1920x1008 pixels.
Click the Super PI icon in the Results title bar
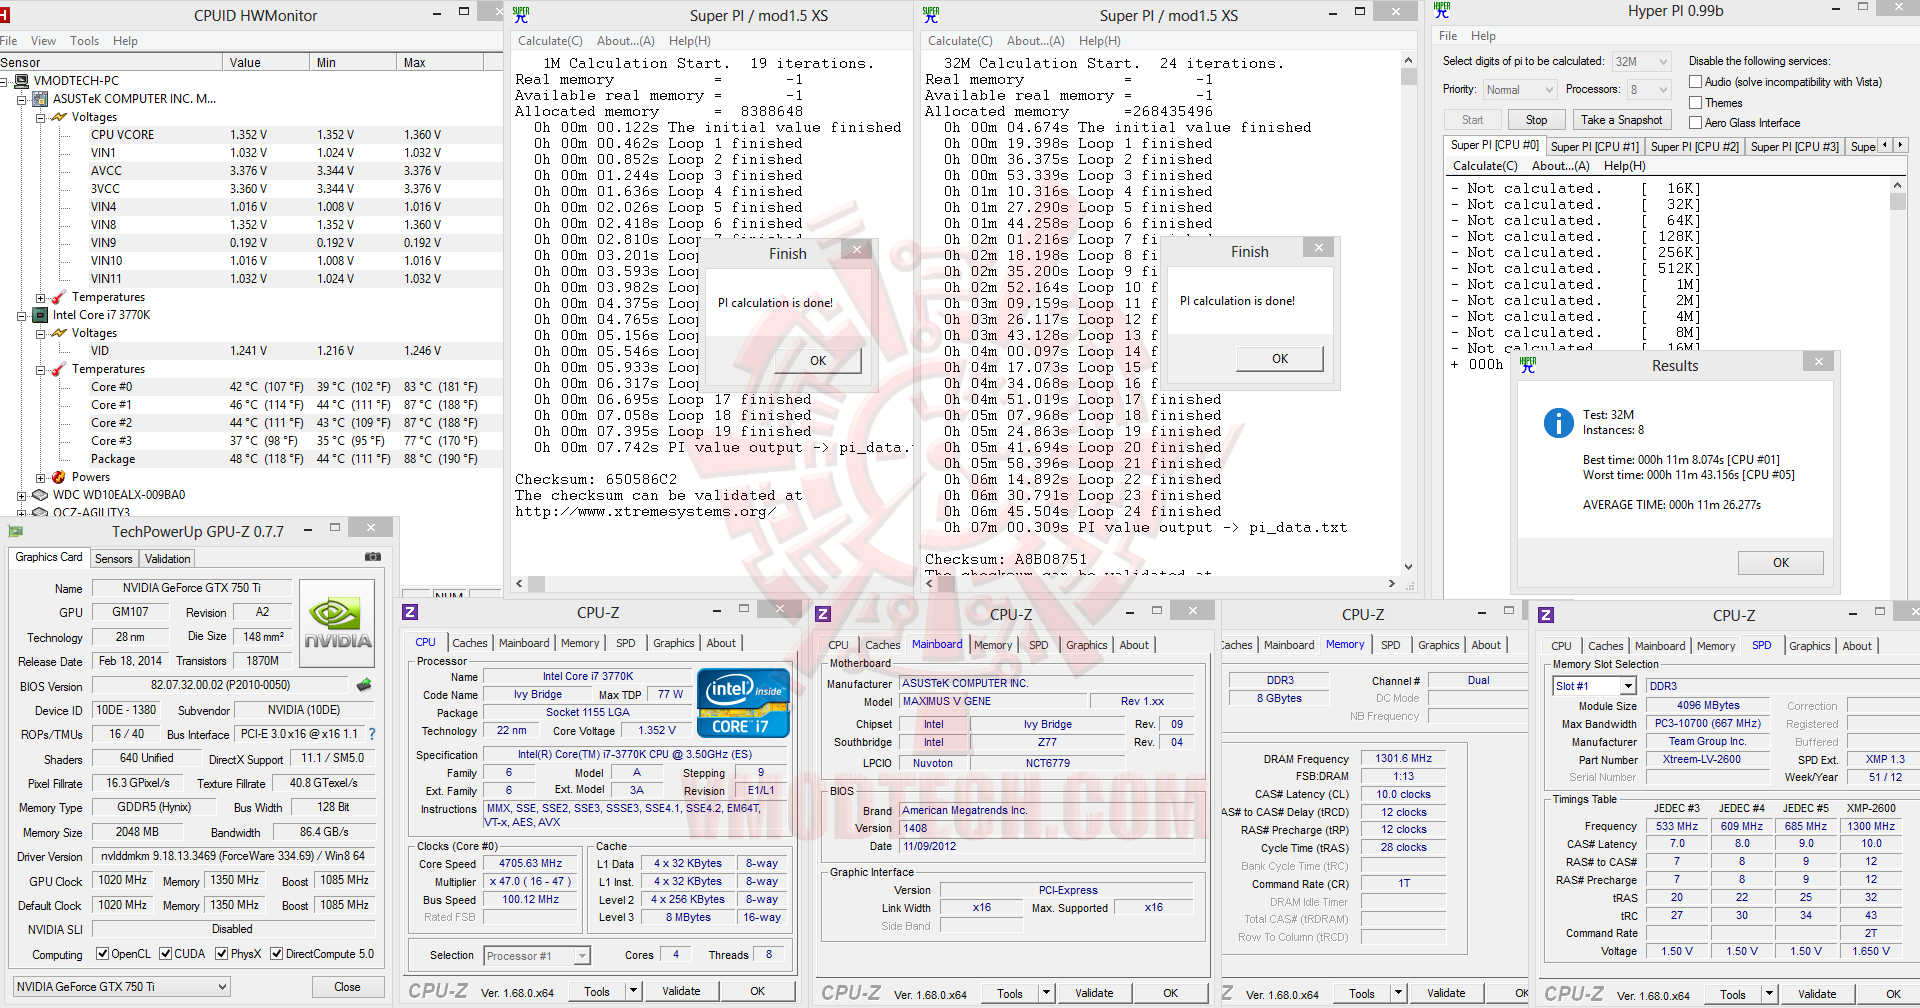pyautogui.click(x=1527, y=365)
